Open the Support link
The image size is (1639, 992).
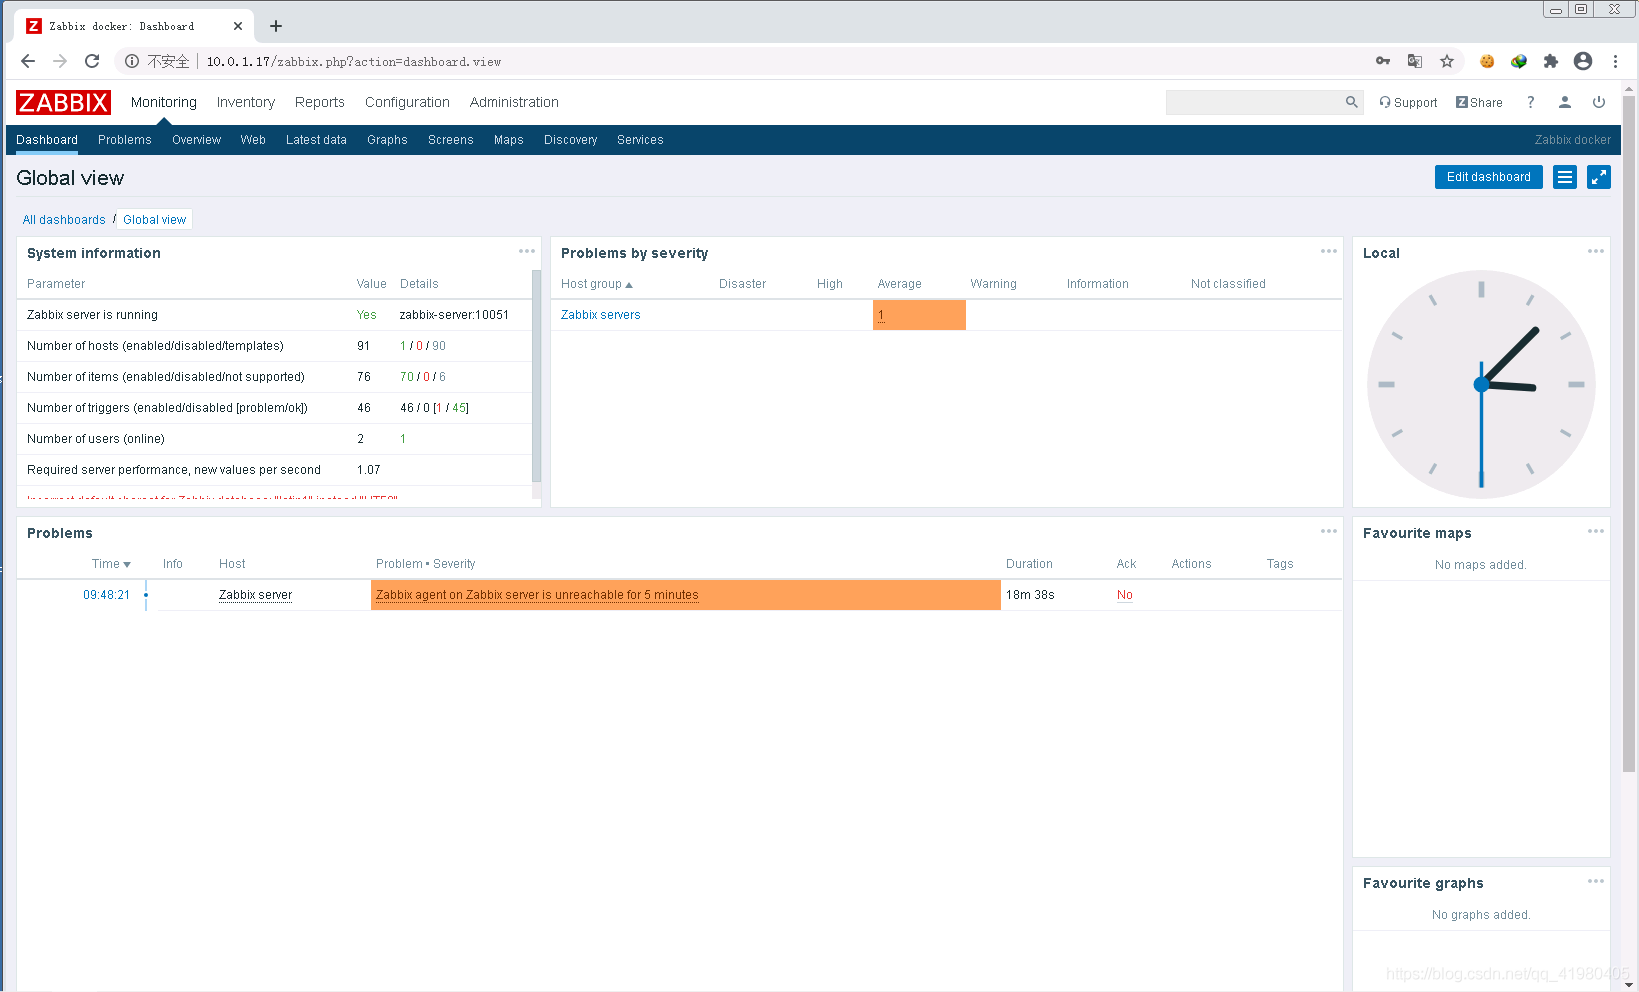[x=1408, y=102]
